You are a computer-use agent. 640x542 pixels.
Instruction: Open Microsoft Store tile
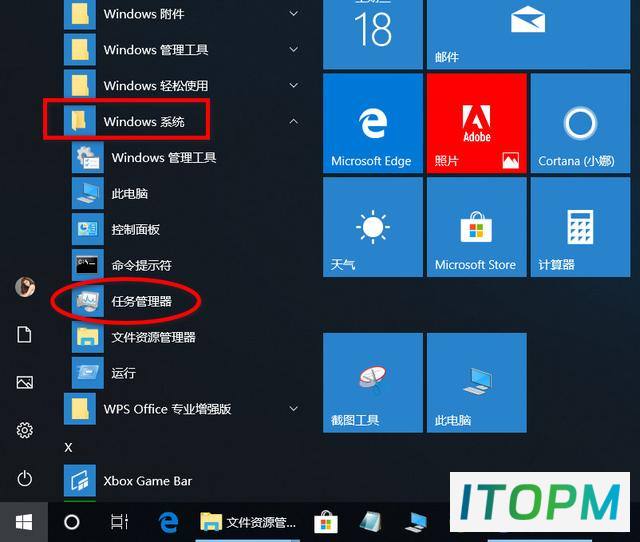click(477, 227)
